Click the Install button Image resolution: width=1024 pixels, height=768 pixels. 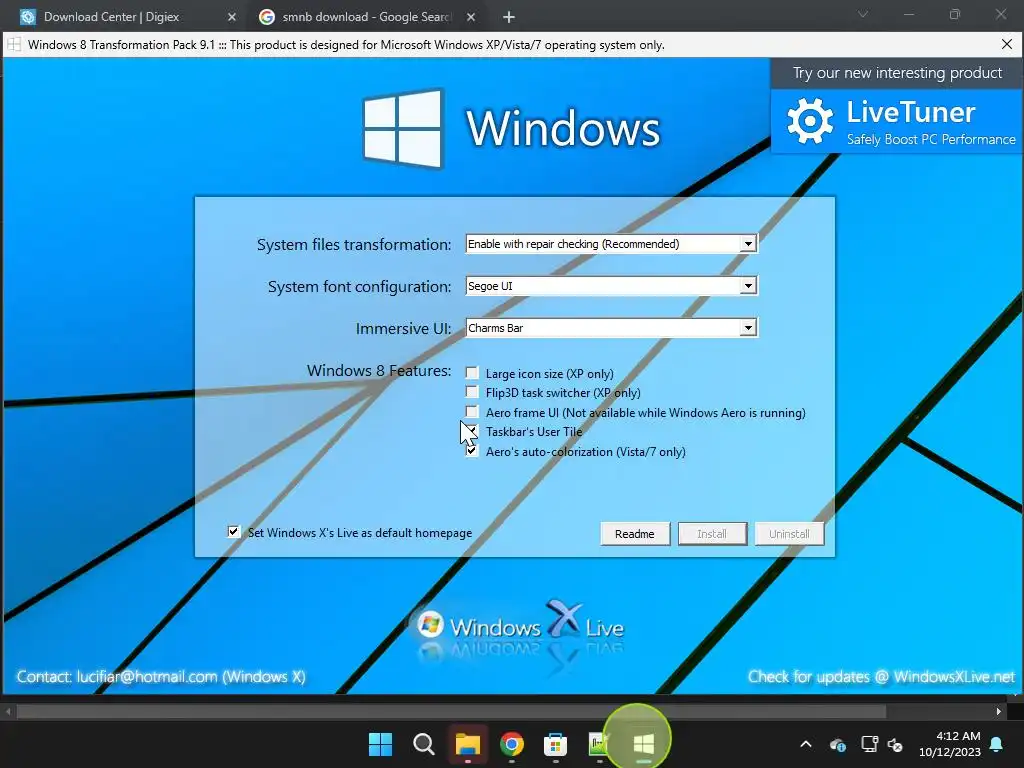click(x=712, y=534)
